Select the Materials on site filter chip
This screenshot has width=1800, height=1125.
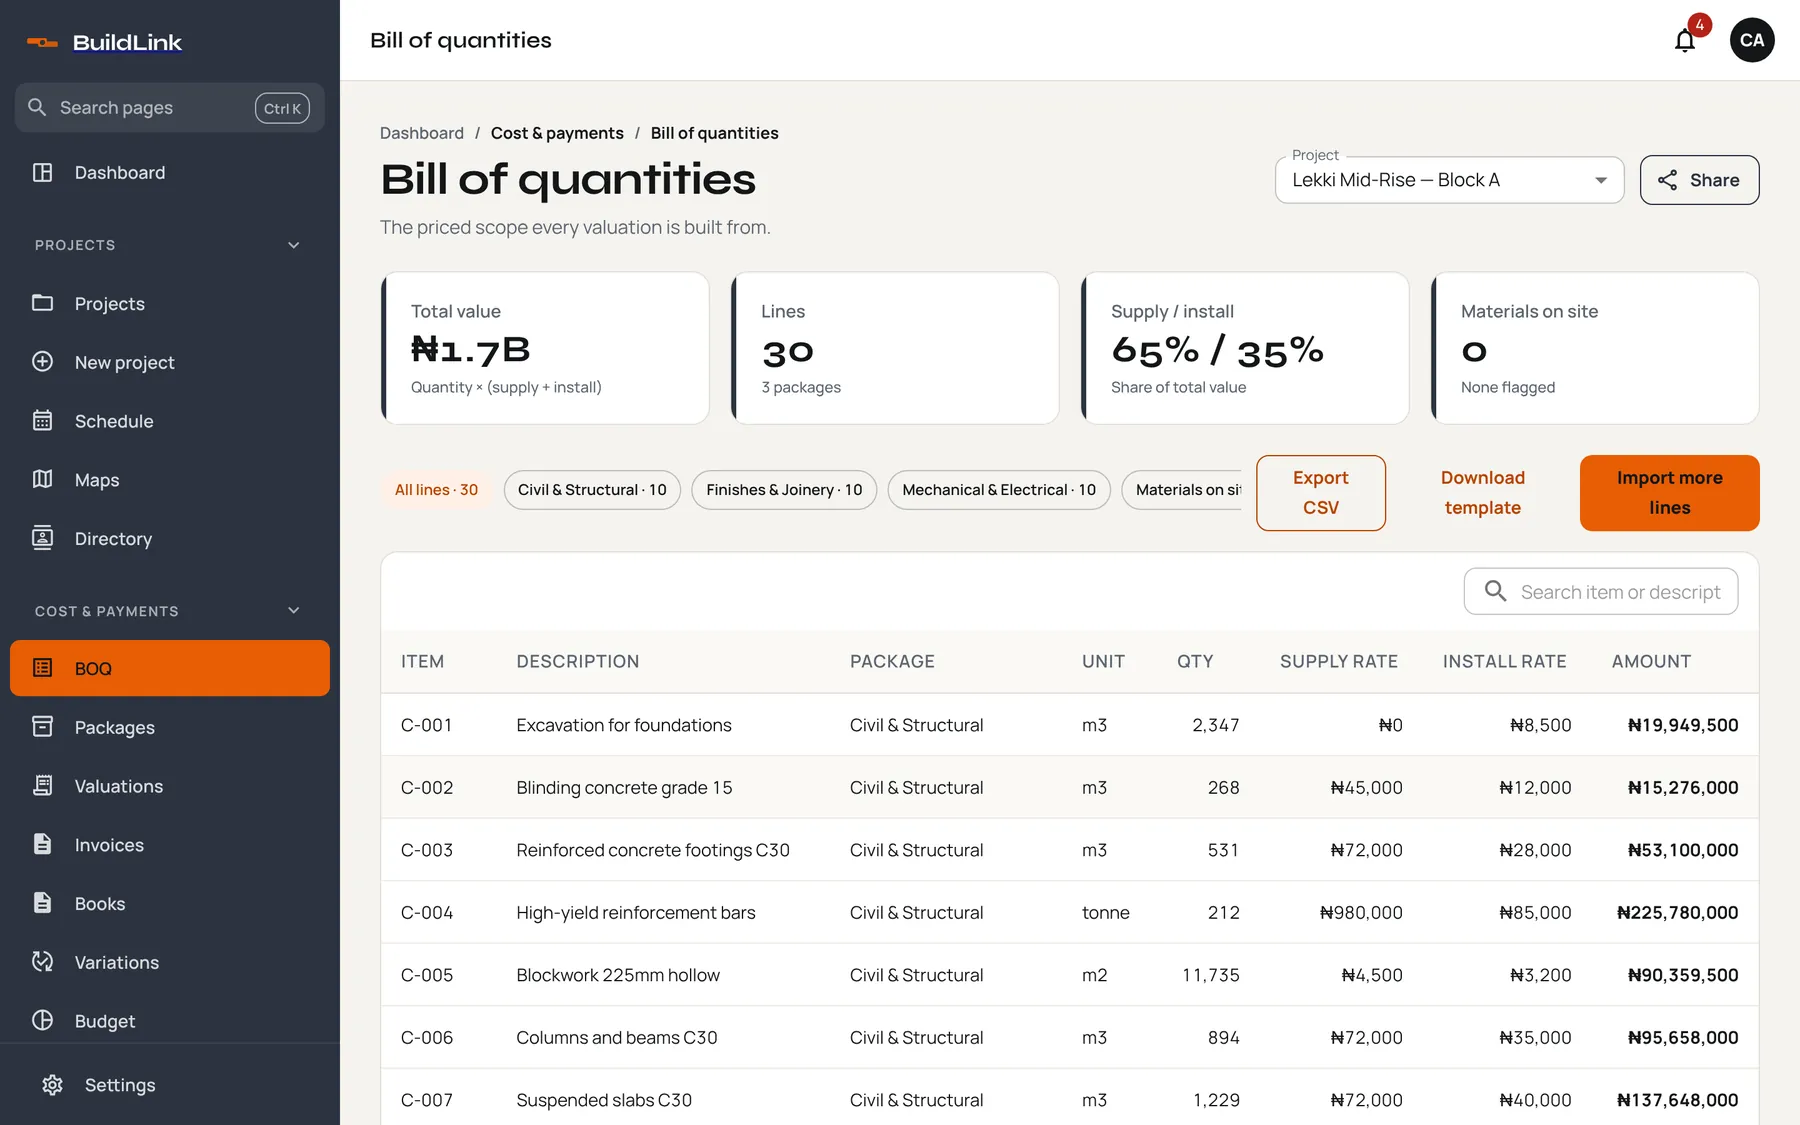pos(1182,490)
